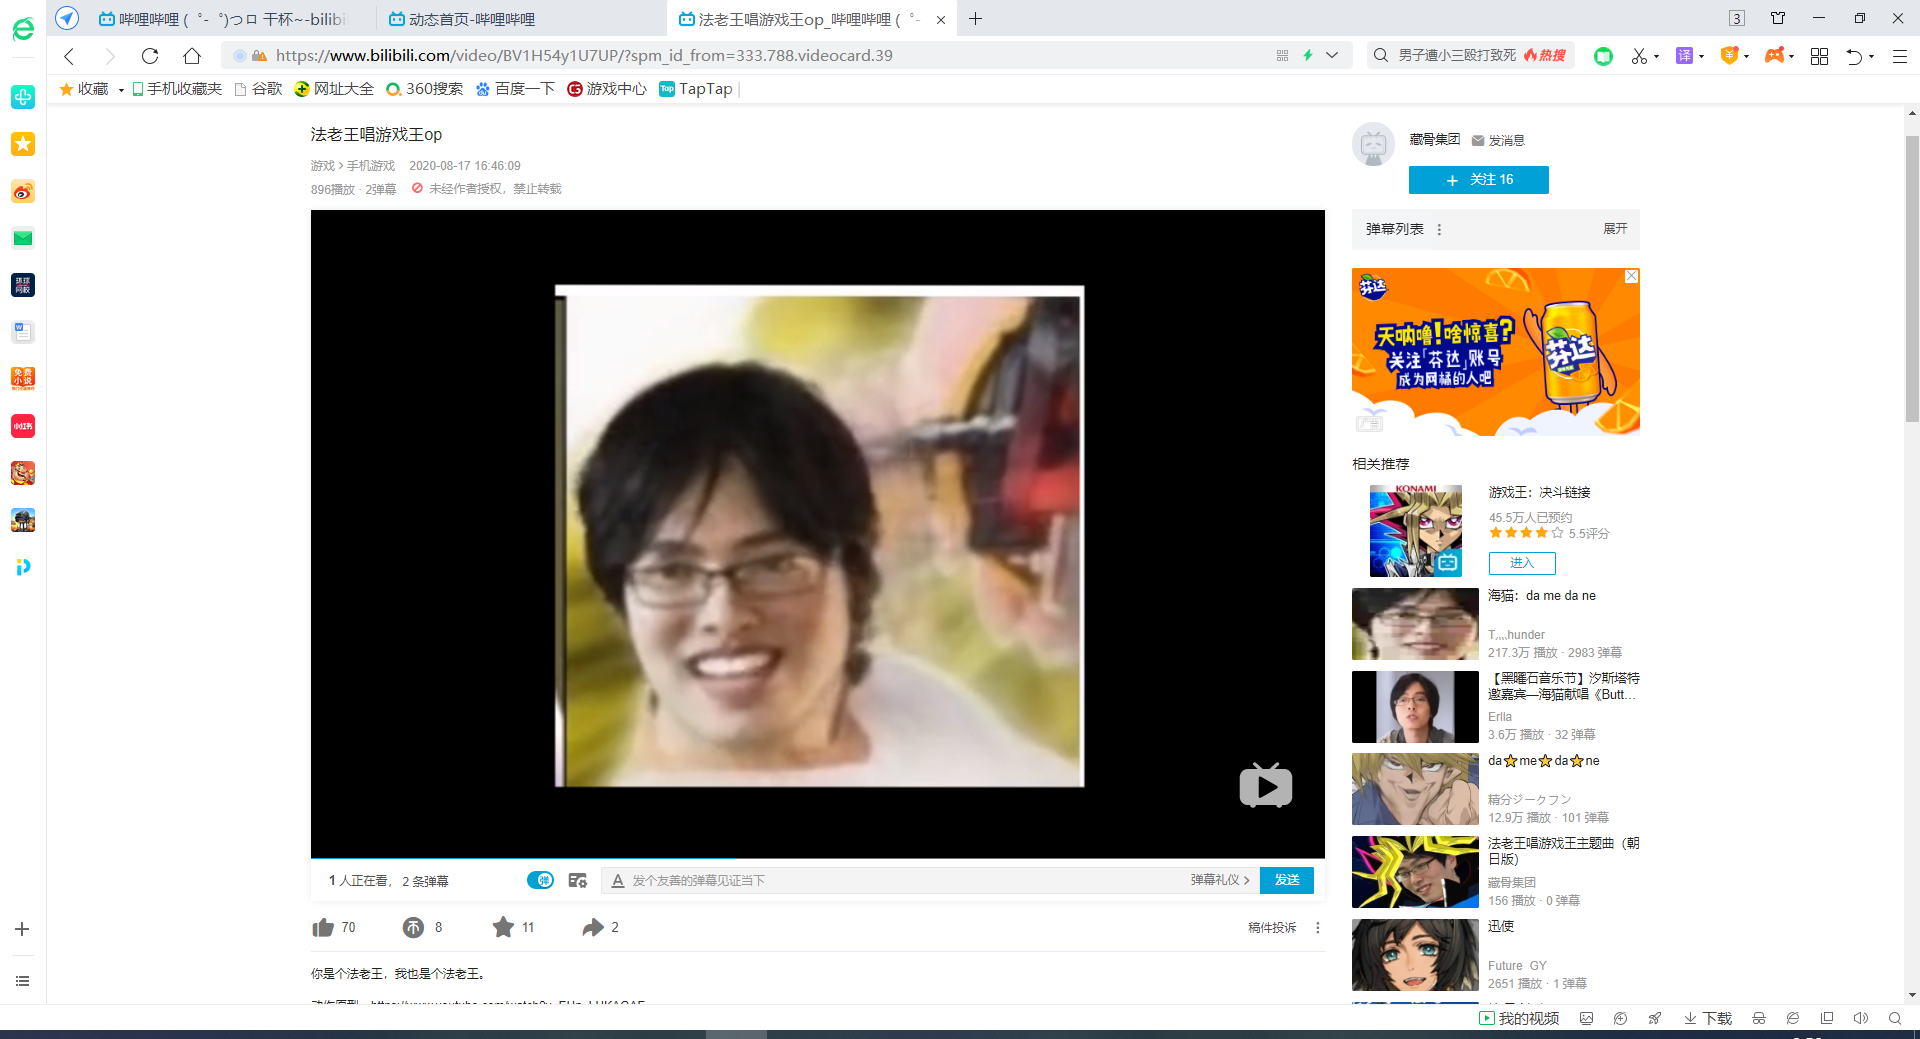1920x1039 pixels.
Task: Open the browser main menu
Action: tap(1900, 56)
